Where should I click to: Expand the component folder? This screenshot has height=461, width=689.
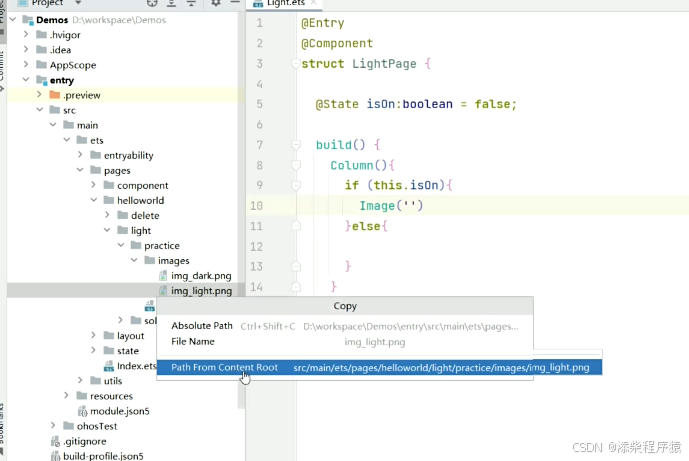pyautogui.click(x=93, y=185)
